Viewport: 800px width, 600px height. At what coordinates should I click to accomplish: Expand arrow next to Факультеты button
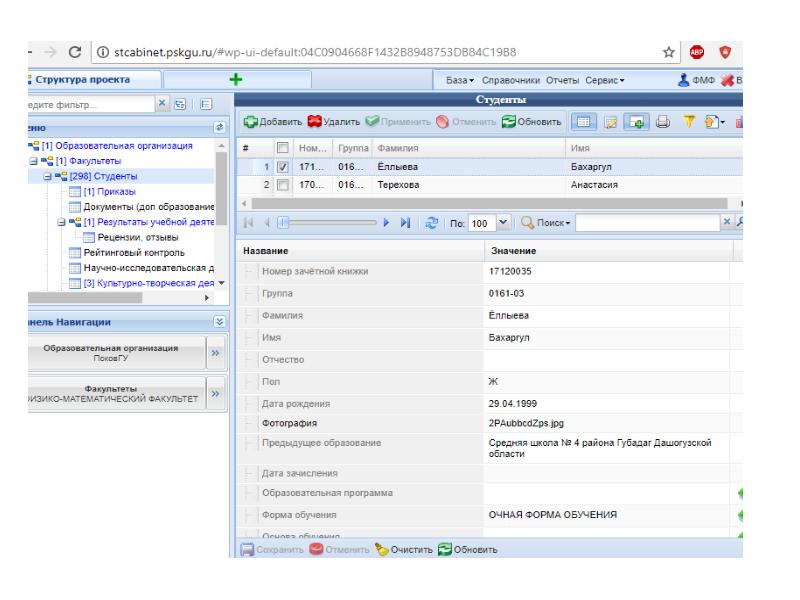click(x=215, y=393)
